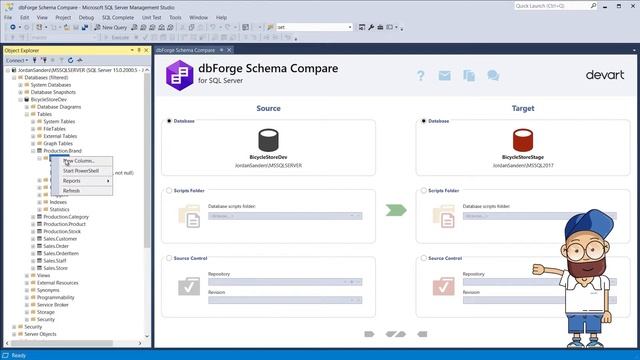Click the connect plug icon in Object Explorer
This screenshot has height=360, width=640.
(35, 60)
